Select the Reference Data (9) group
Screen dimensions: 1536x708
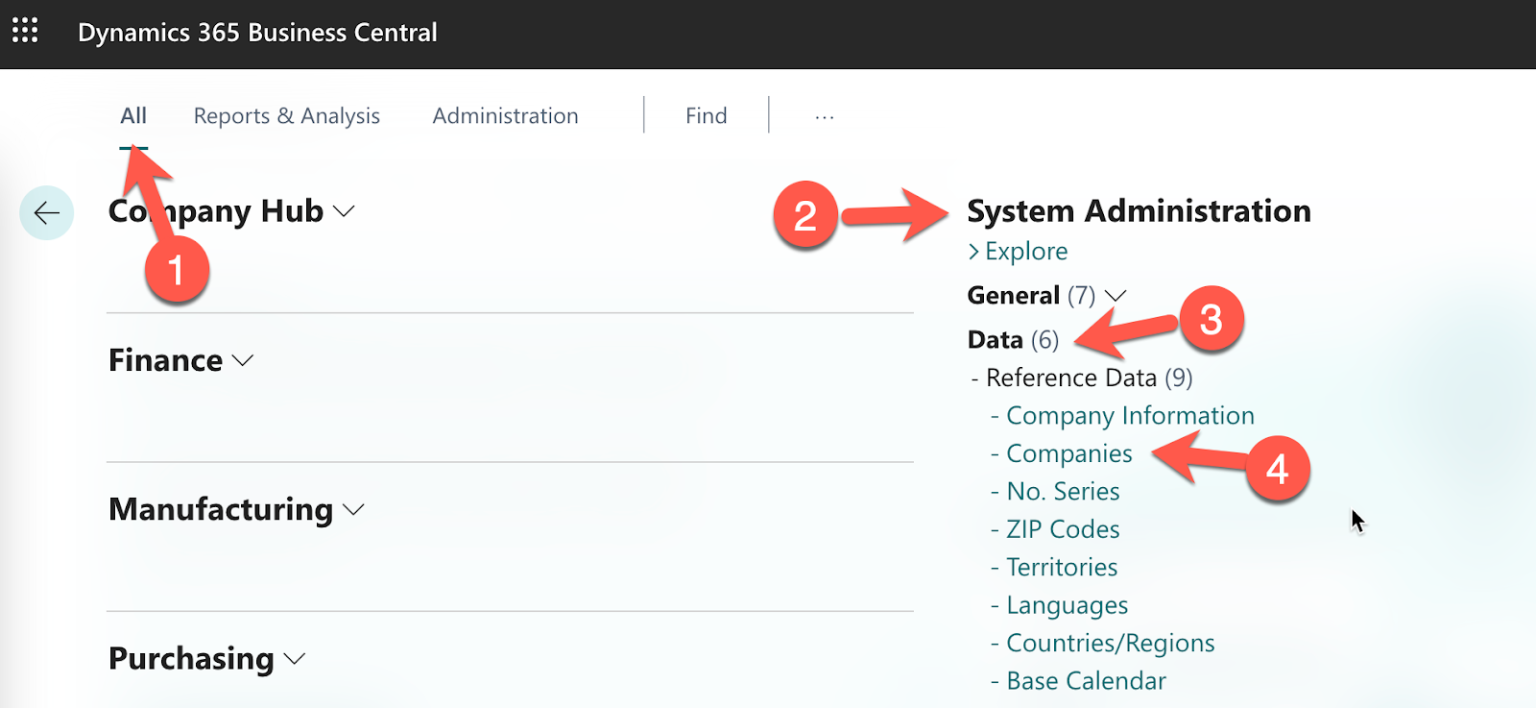coord(1085,377)
